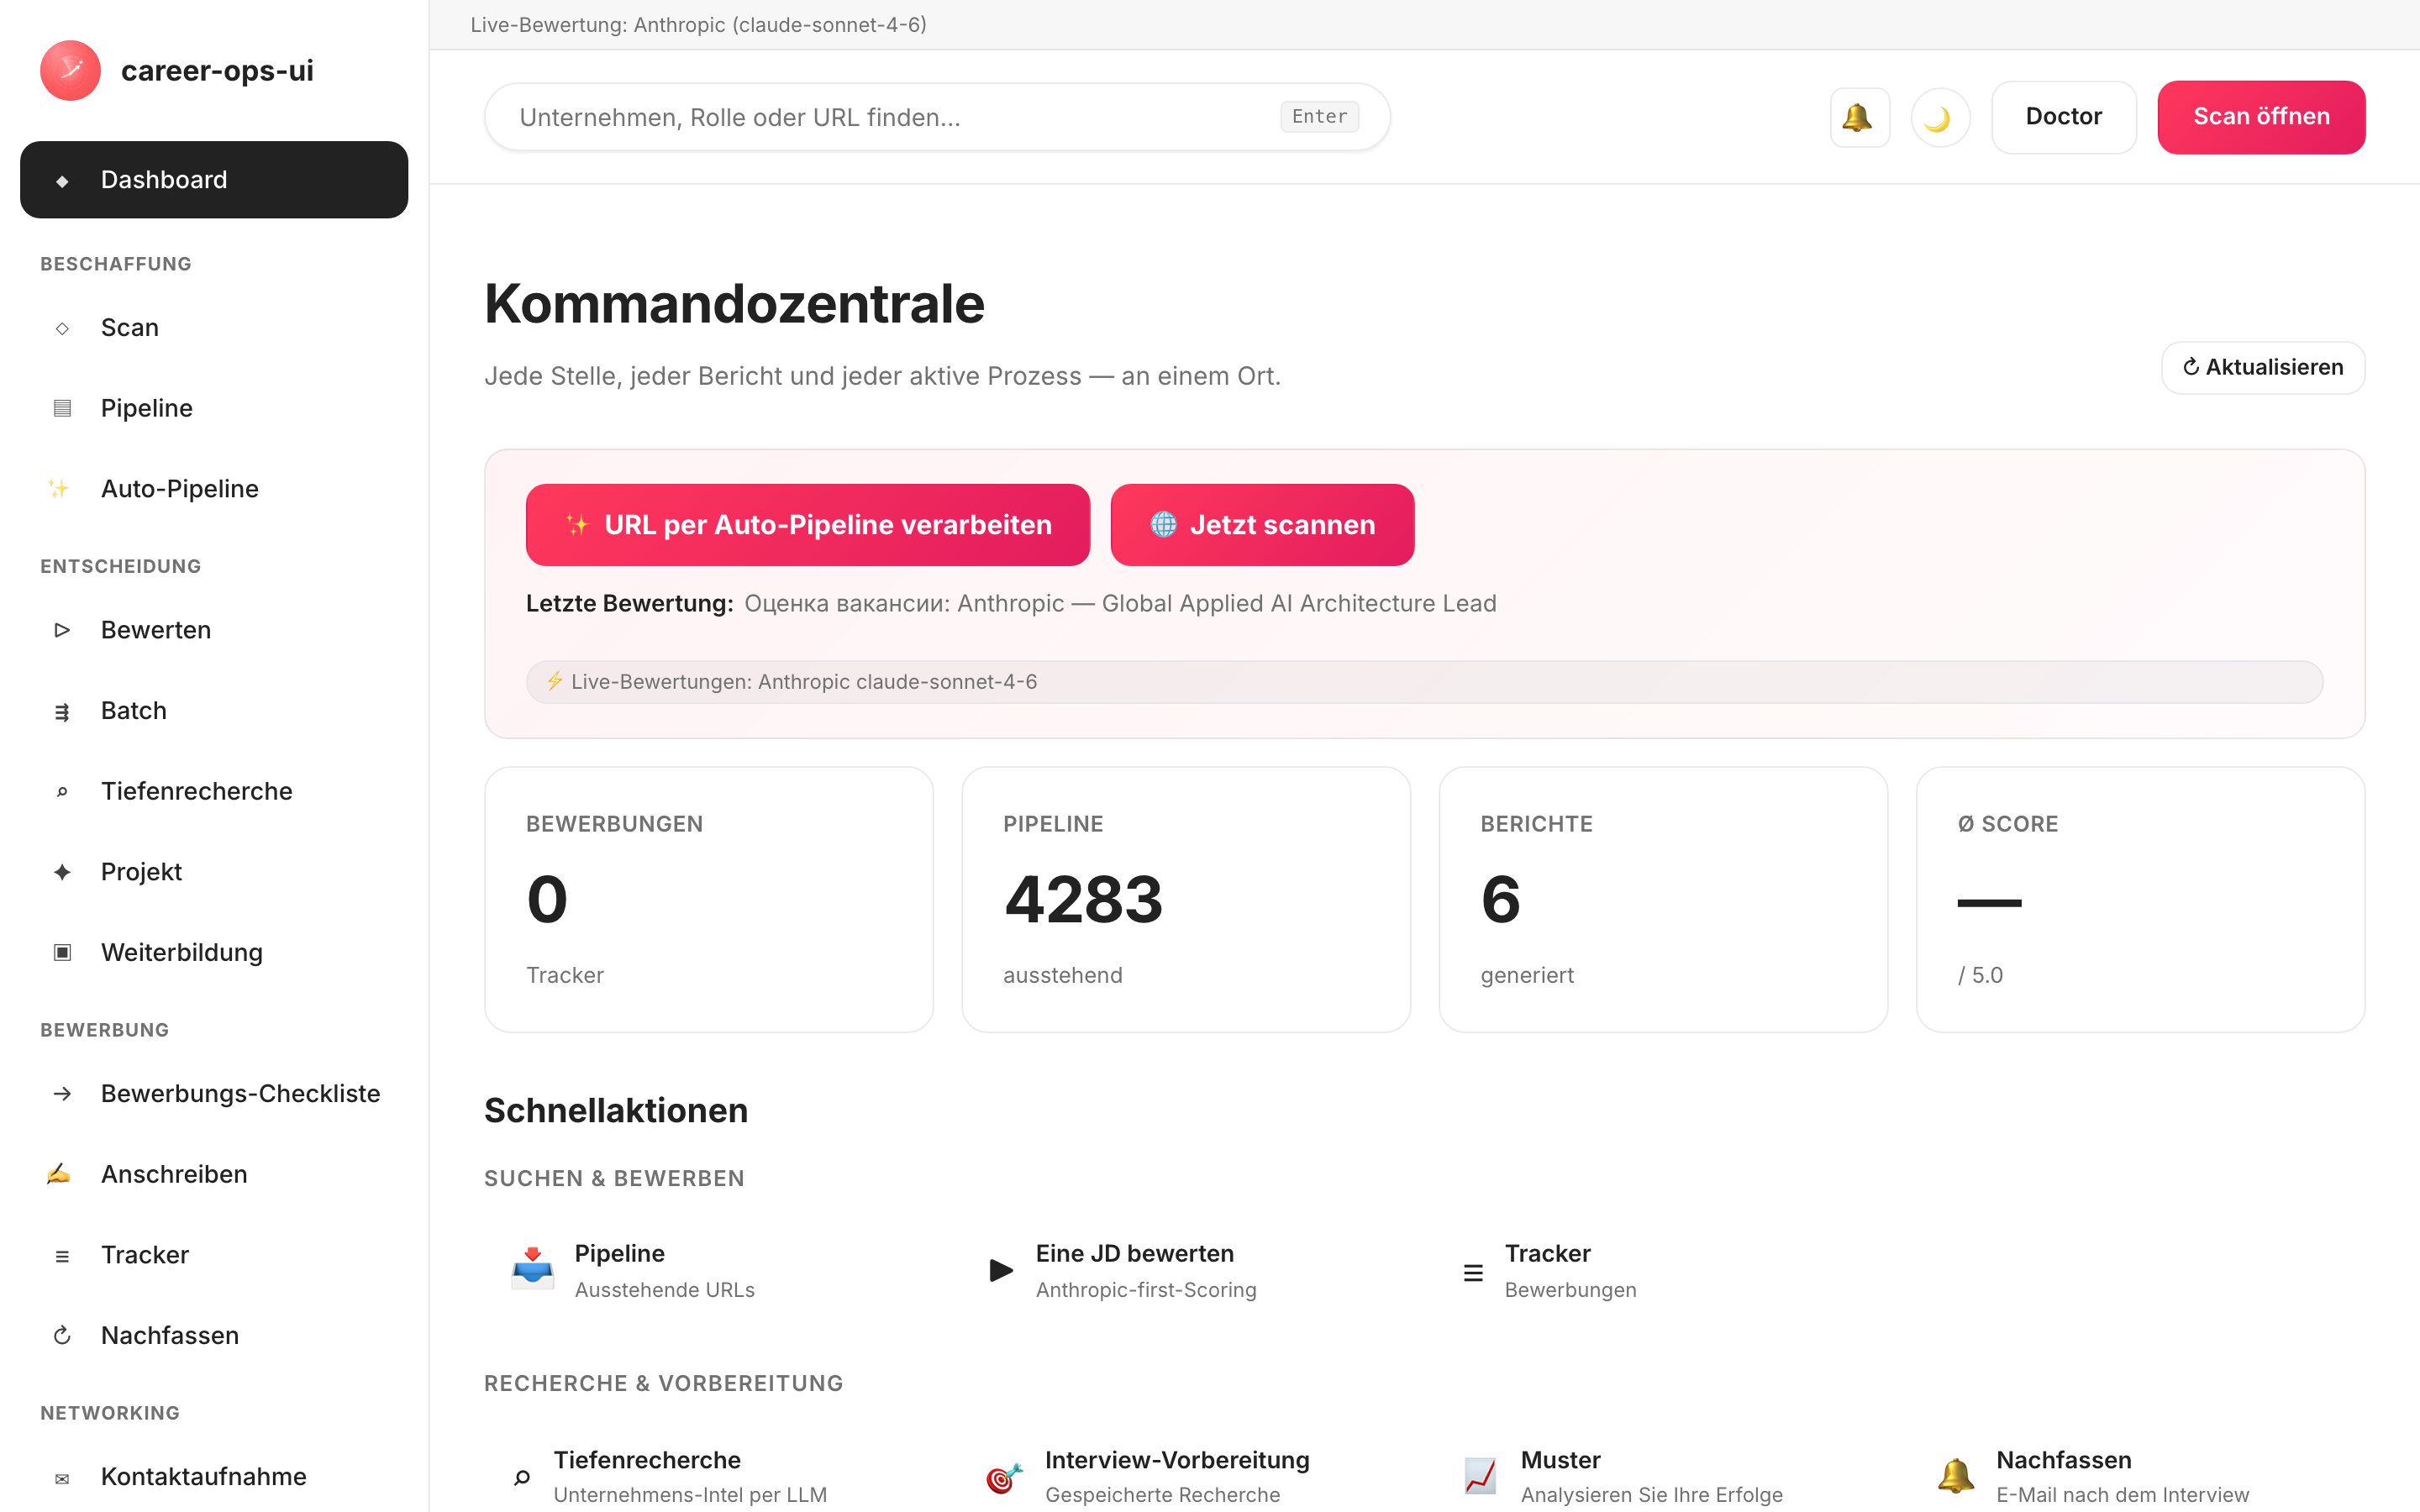Image resolution: width=2420 pixels, height=1512 pixels.
Task: Click the quick action Tracker list icon
Action: click(x=1472, y=1273)
